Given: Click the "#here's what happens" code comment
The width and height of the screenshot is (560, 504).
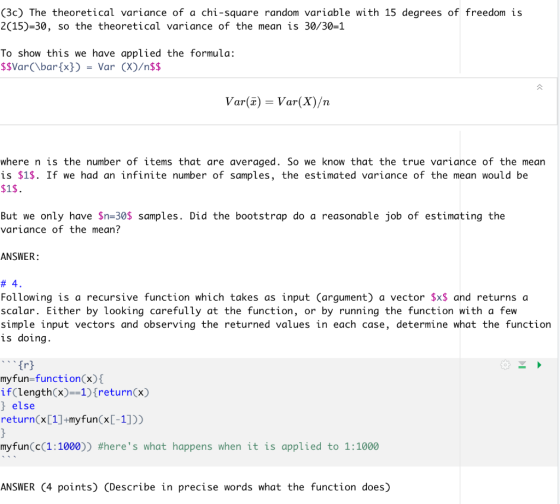Looking at the screenshot, I should 238,446.
